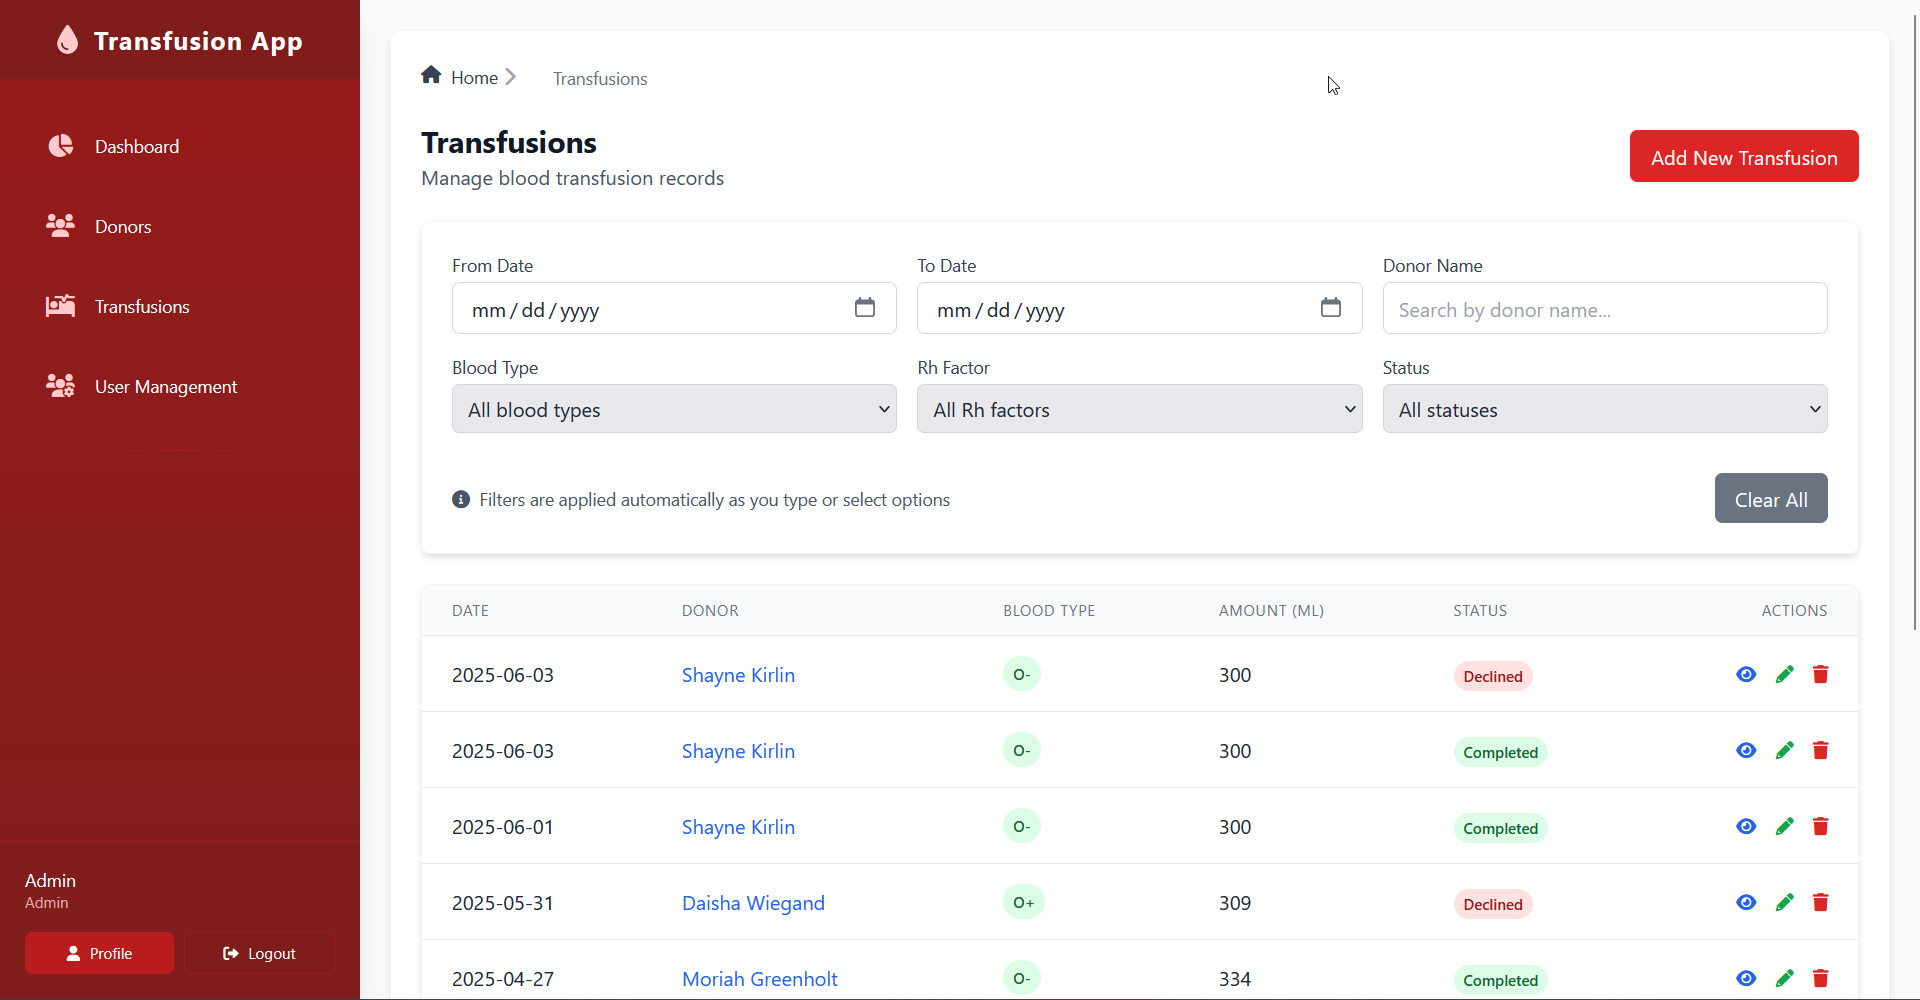
Task: View the Moriah Greenholt record via eye icon
Action: [1746, 979]
